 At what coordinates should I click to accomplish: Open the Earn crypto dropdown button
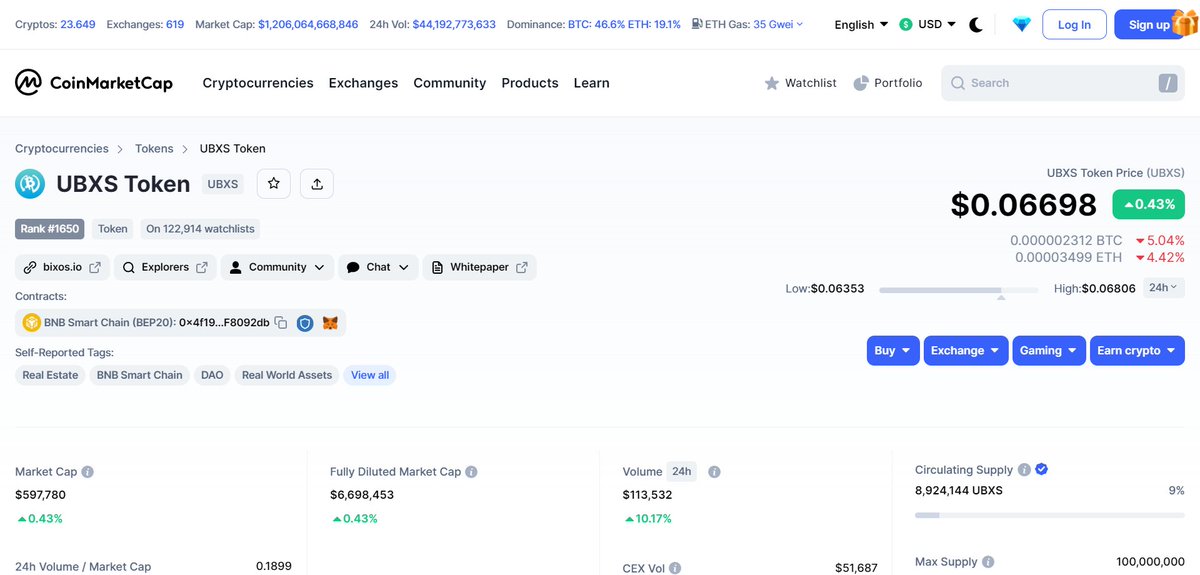tap(1137, 350)
